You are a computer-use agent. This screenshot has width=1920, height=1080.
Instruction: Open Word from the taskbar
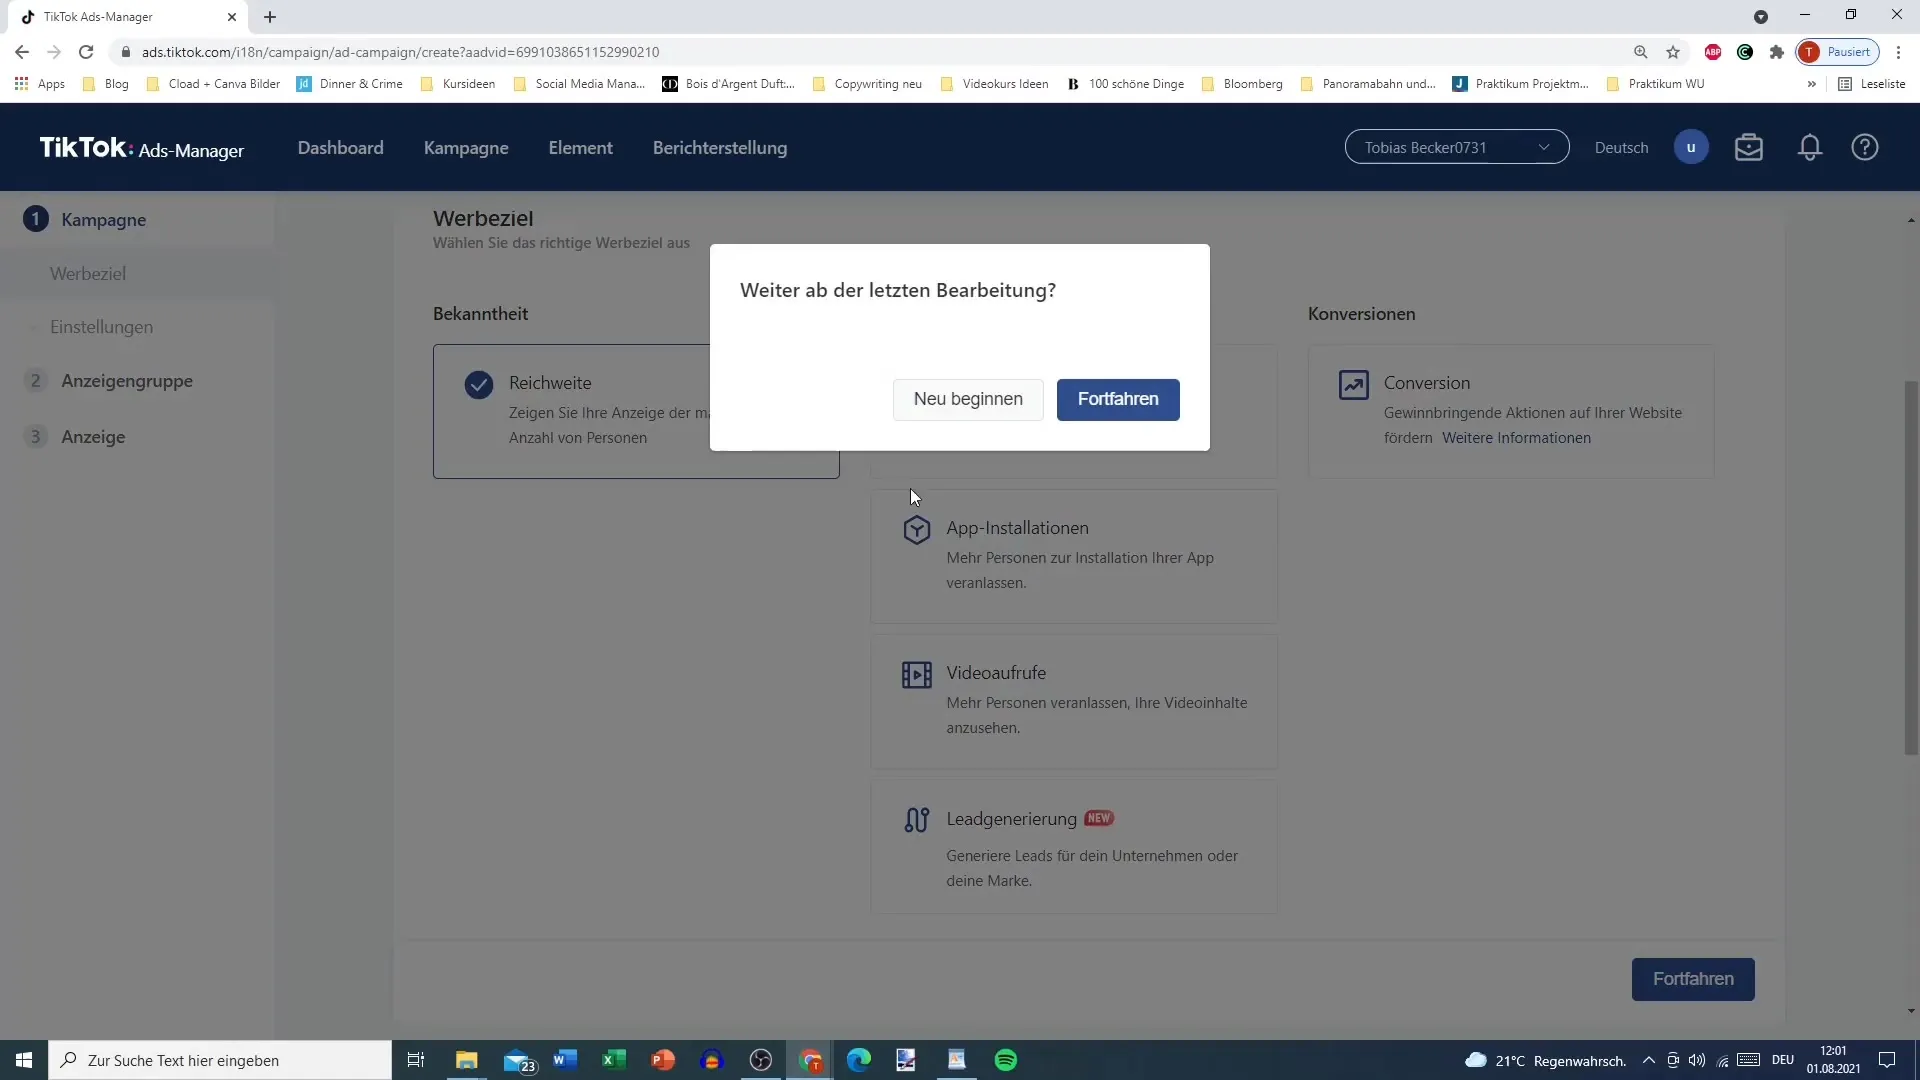pos(565,1060)
